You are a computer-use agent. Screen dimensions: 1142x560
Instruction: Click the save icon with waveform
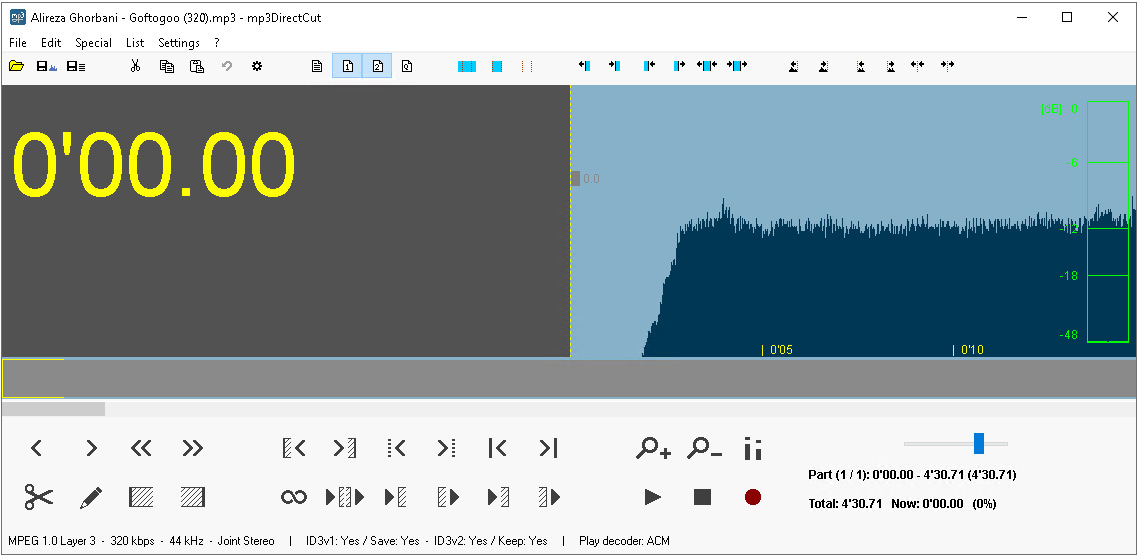click(x=47, y=66)
